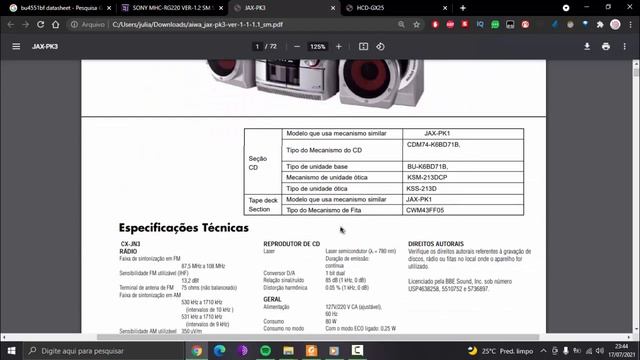Zoom out the PDF with minus button

(297, 47)
